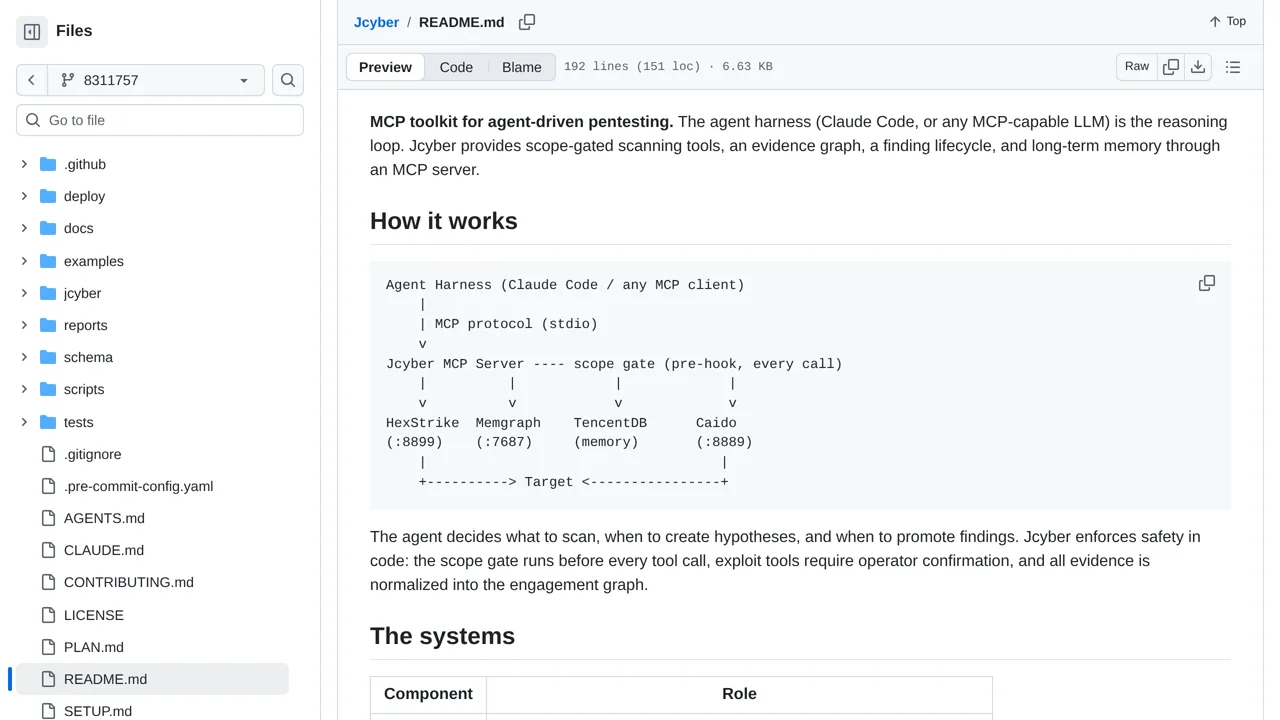Expand the examples folder chevron
Screen dimensions: 1280x720
[x=24, y=261]
